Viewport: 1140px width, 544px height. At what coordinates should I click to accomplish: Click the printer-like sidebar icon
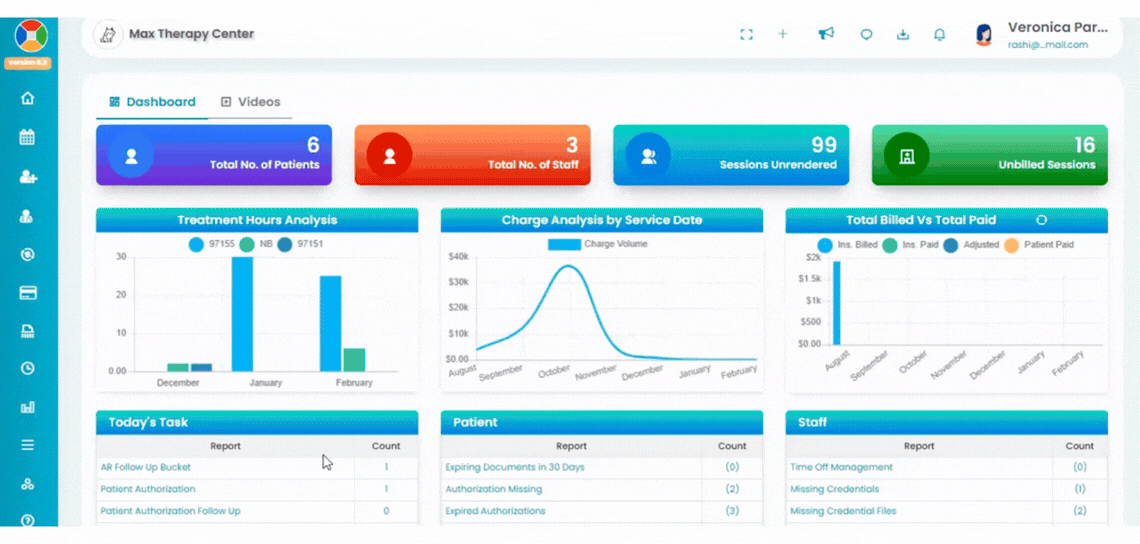pos(28,332)
